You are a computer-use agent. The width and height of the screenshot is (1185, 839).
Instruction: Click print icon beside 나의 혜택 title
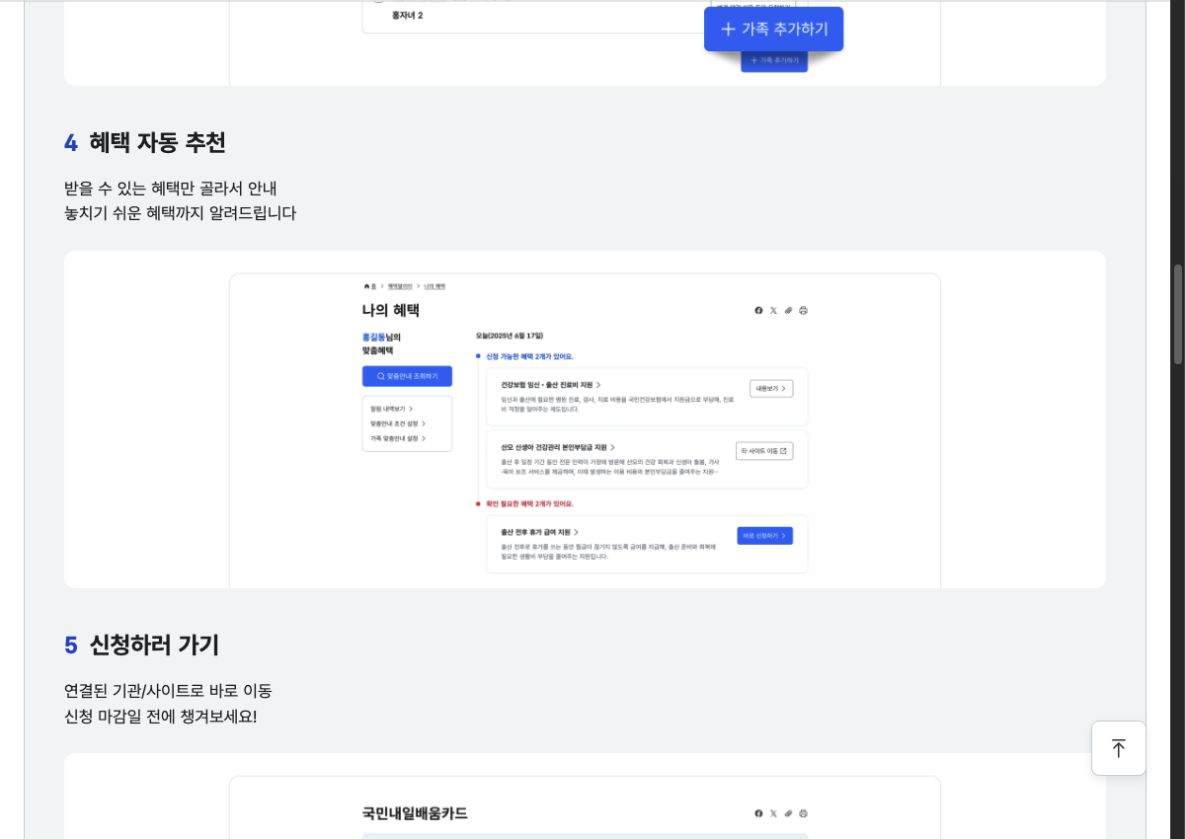pos(803,311)
